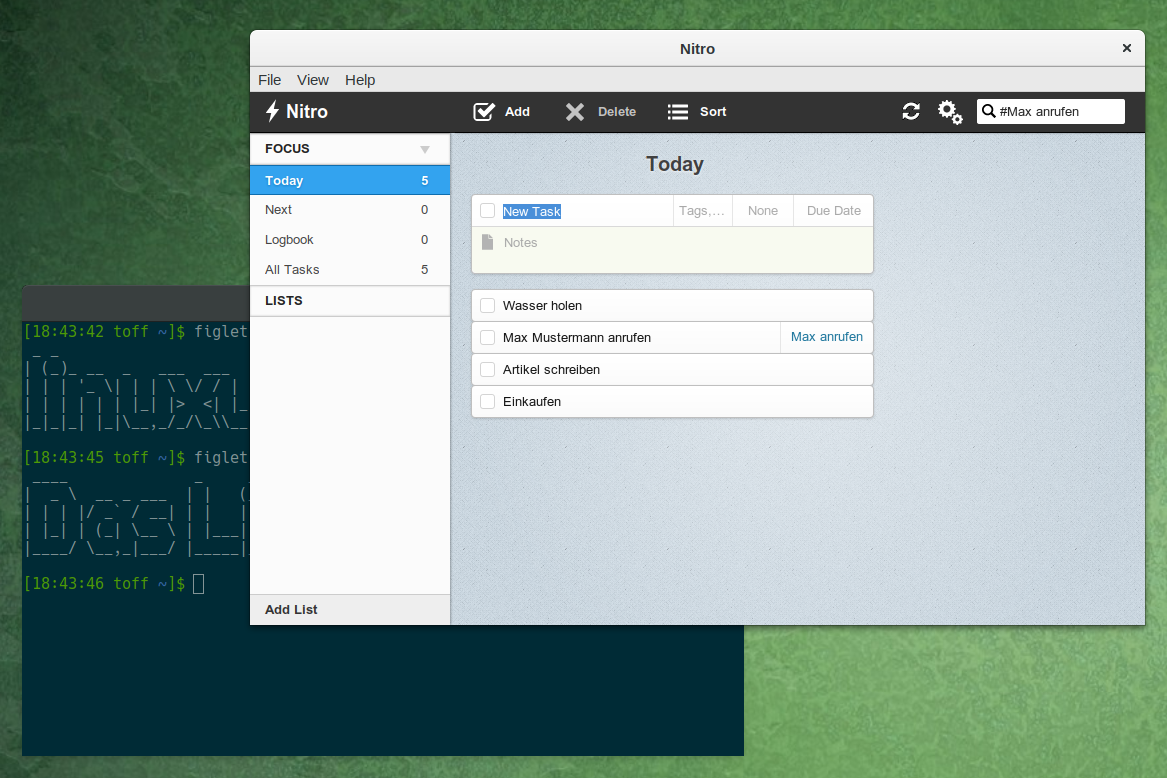1167x778 pixels.
Task: Select the Next list
Action: coord(350,210)
